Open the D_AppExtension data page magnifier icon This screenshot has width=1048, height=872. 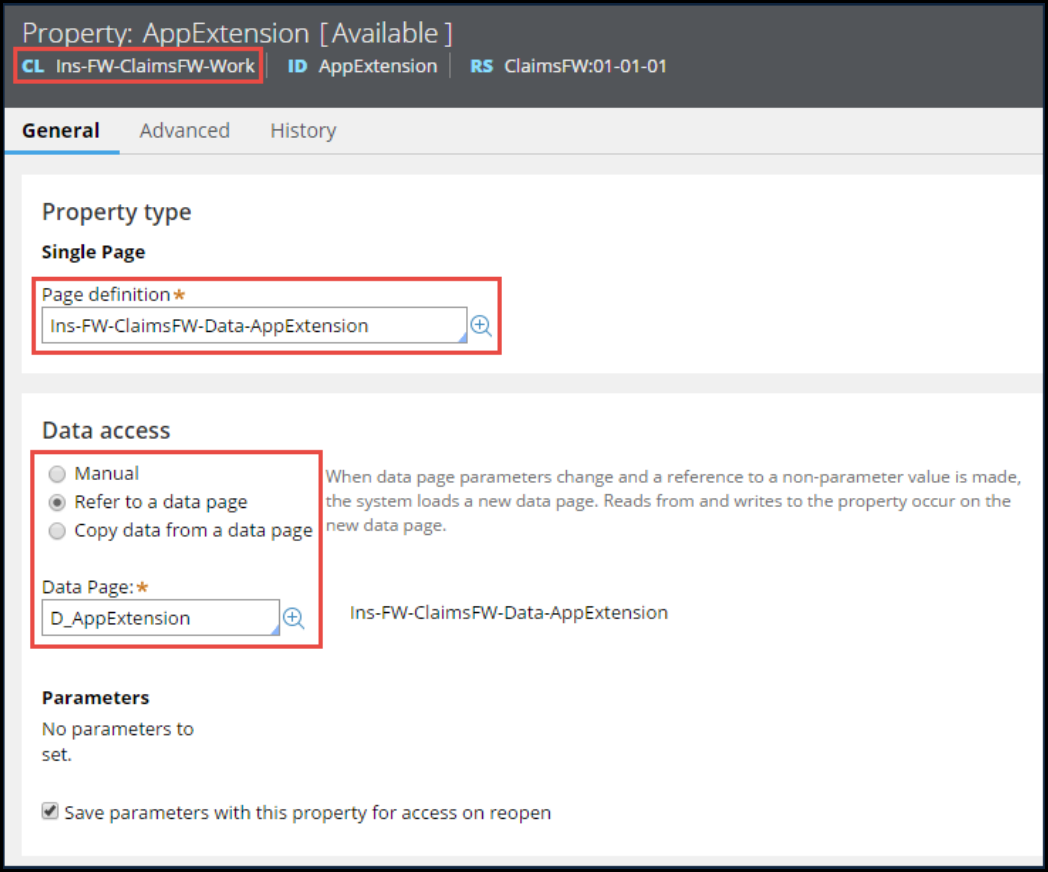point(293,618)
